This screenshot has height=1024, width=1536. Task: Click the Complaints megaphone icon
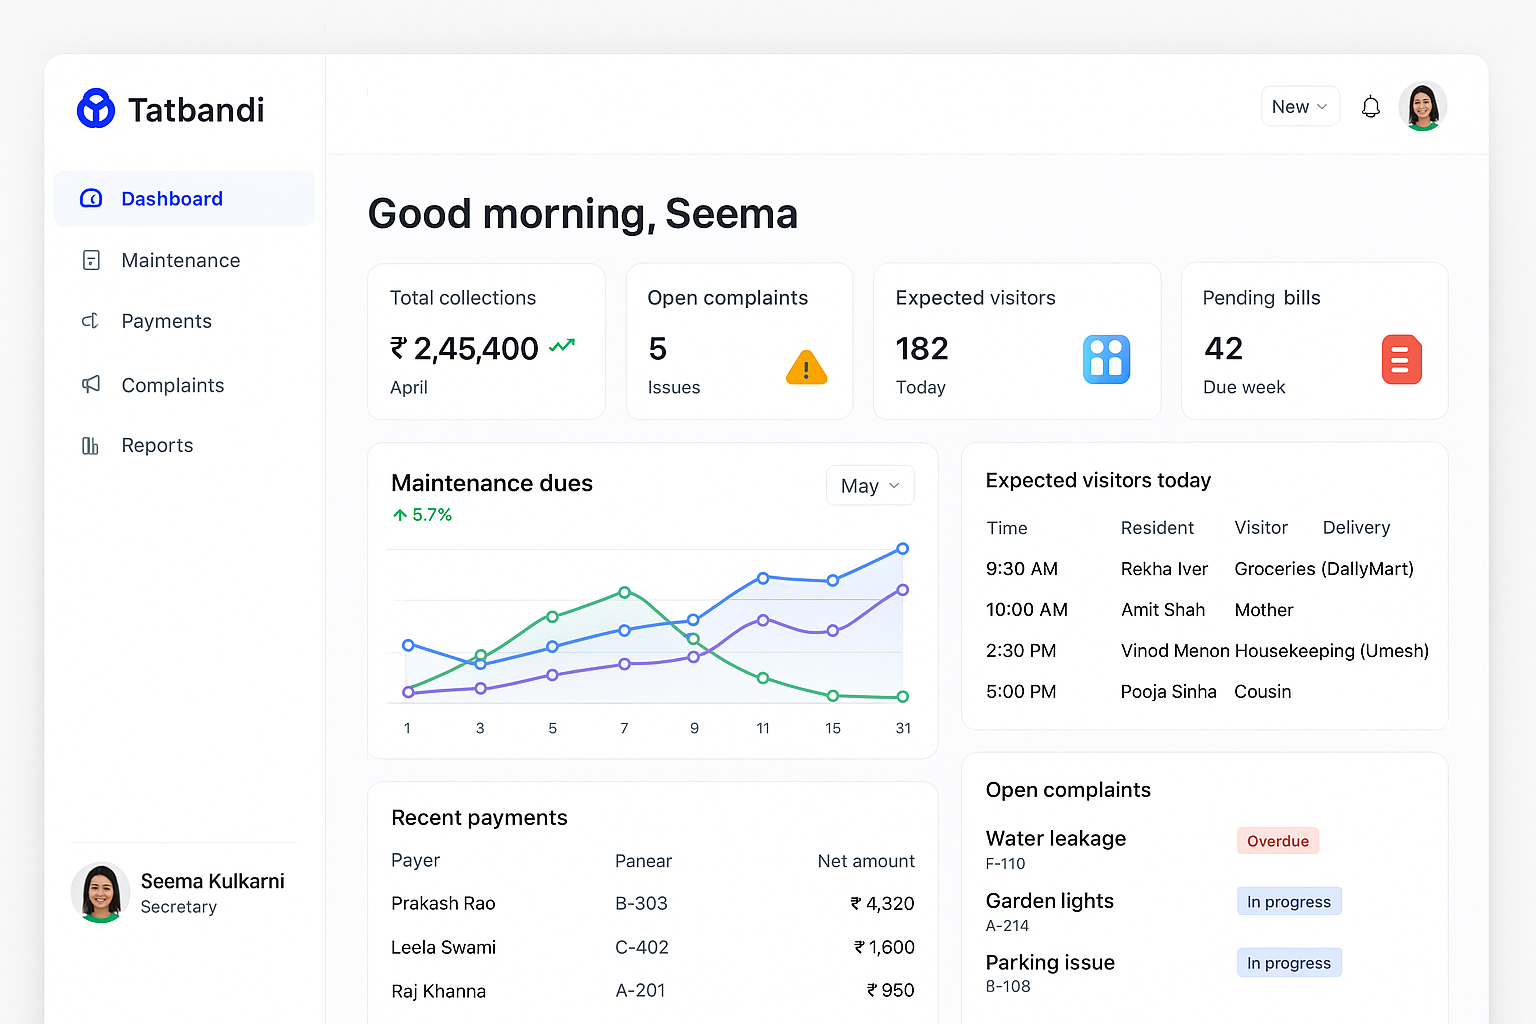pos(91,385)
